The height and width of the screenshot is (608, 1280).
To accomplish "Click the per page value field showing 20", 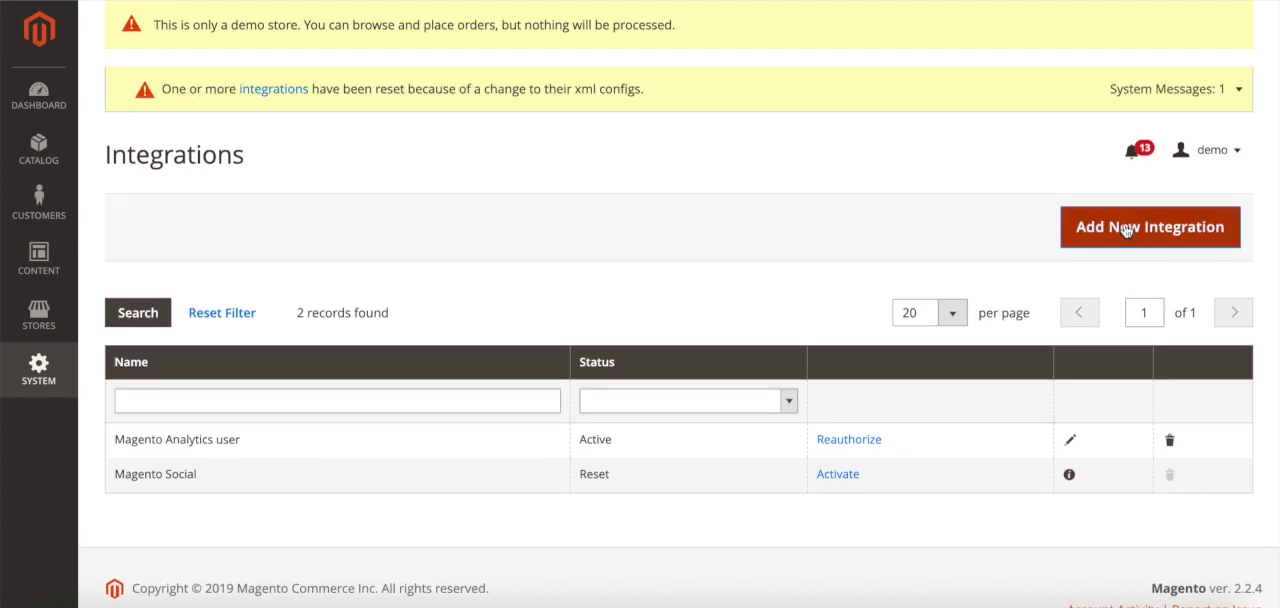I will 915,313.
